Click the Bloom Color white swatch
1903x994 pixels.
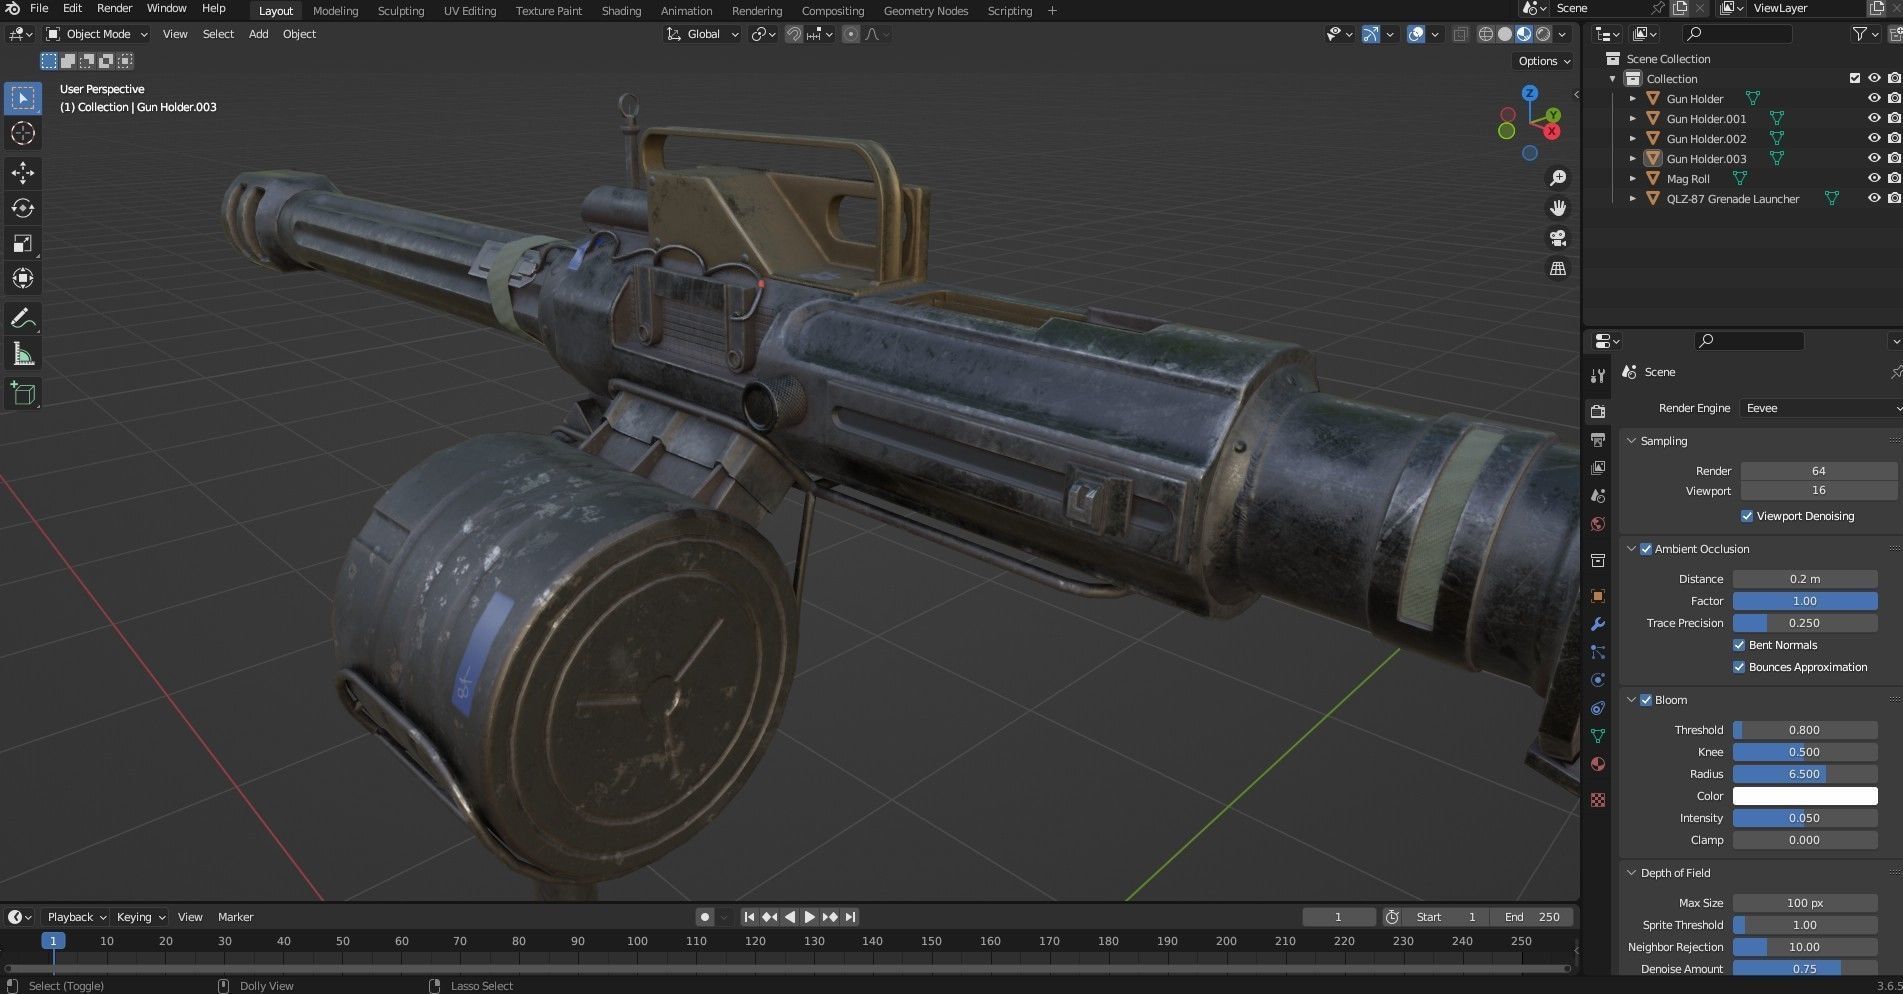coord(1805,796)
